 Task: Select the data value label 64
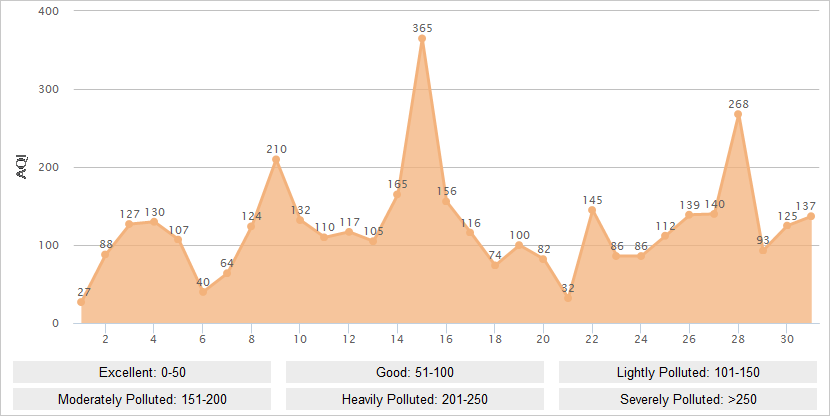pyautogui.click(x=227, y=263)
